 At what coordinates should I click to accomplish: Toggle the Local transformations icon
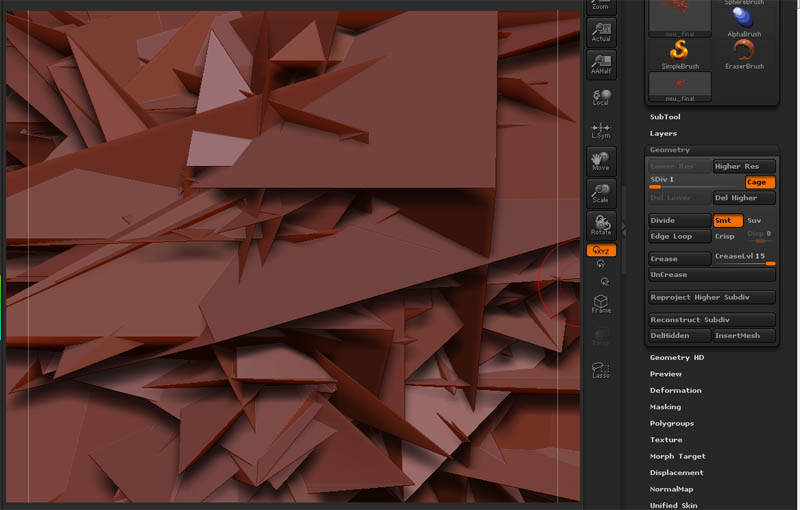[601, 96]
